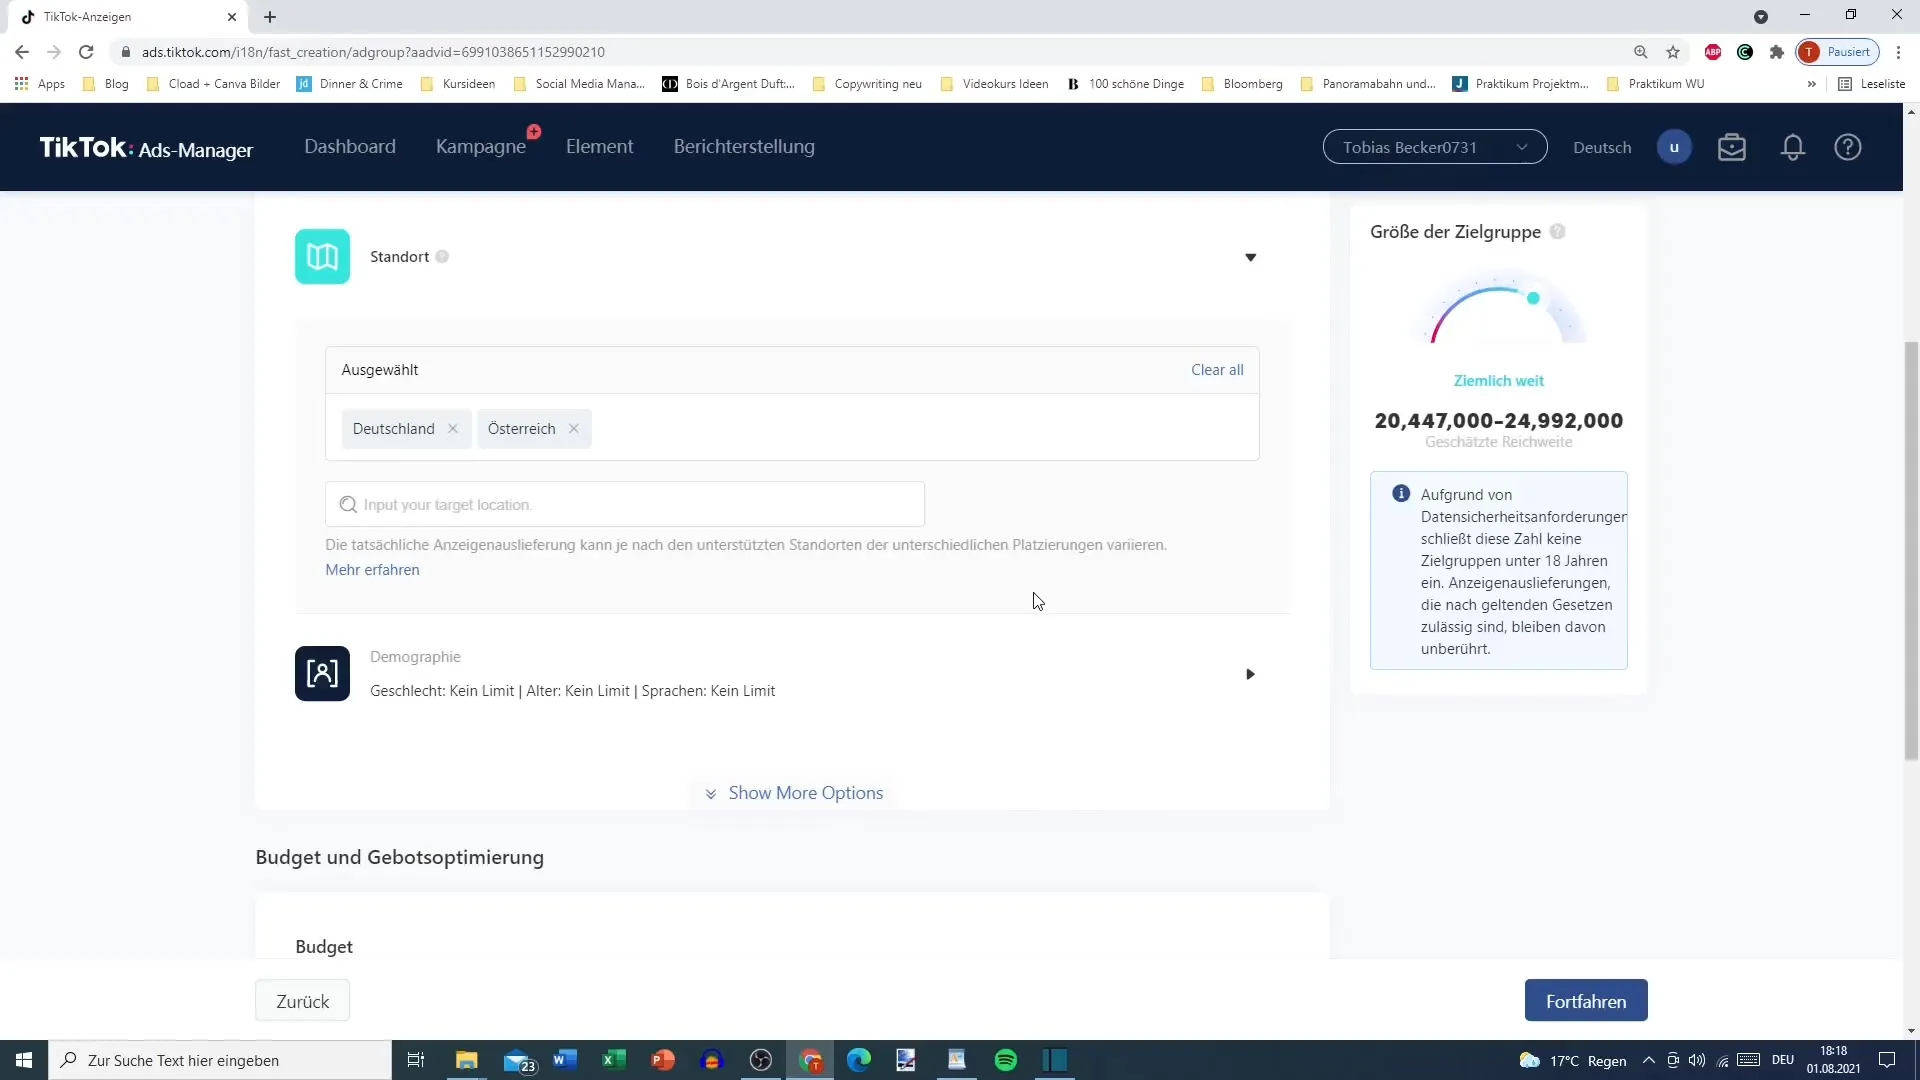Open the Tobias Becker0731 account dropdown
This screenshot has height=1080, width=1920.
pyautogui.click(x=1434, y=148)
